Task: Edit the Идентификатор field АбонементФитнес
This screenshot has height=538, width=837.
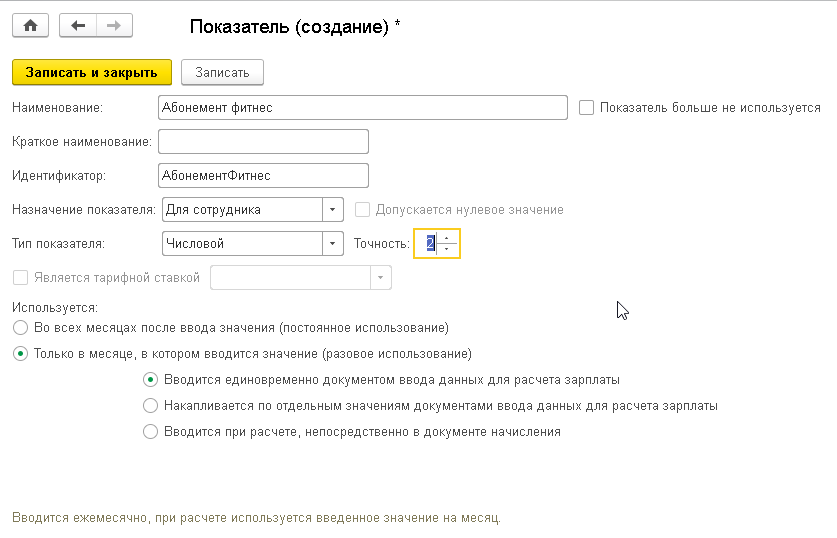Action: pos(263,176)
